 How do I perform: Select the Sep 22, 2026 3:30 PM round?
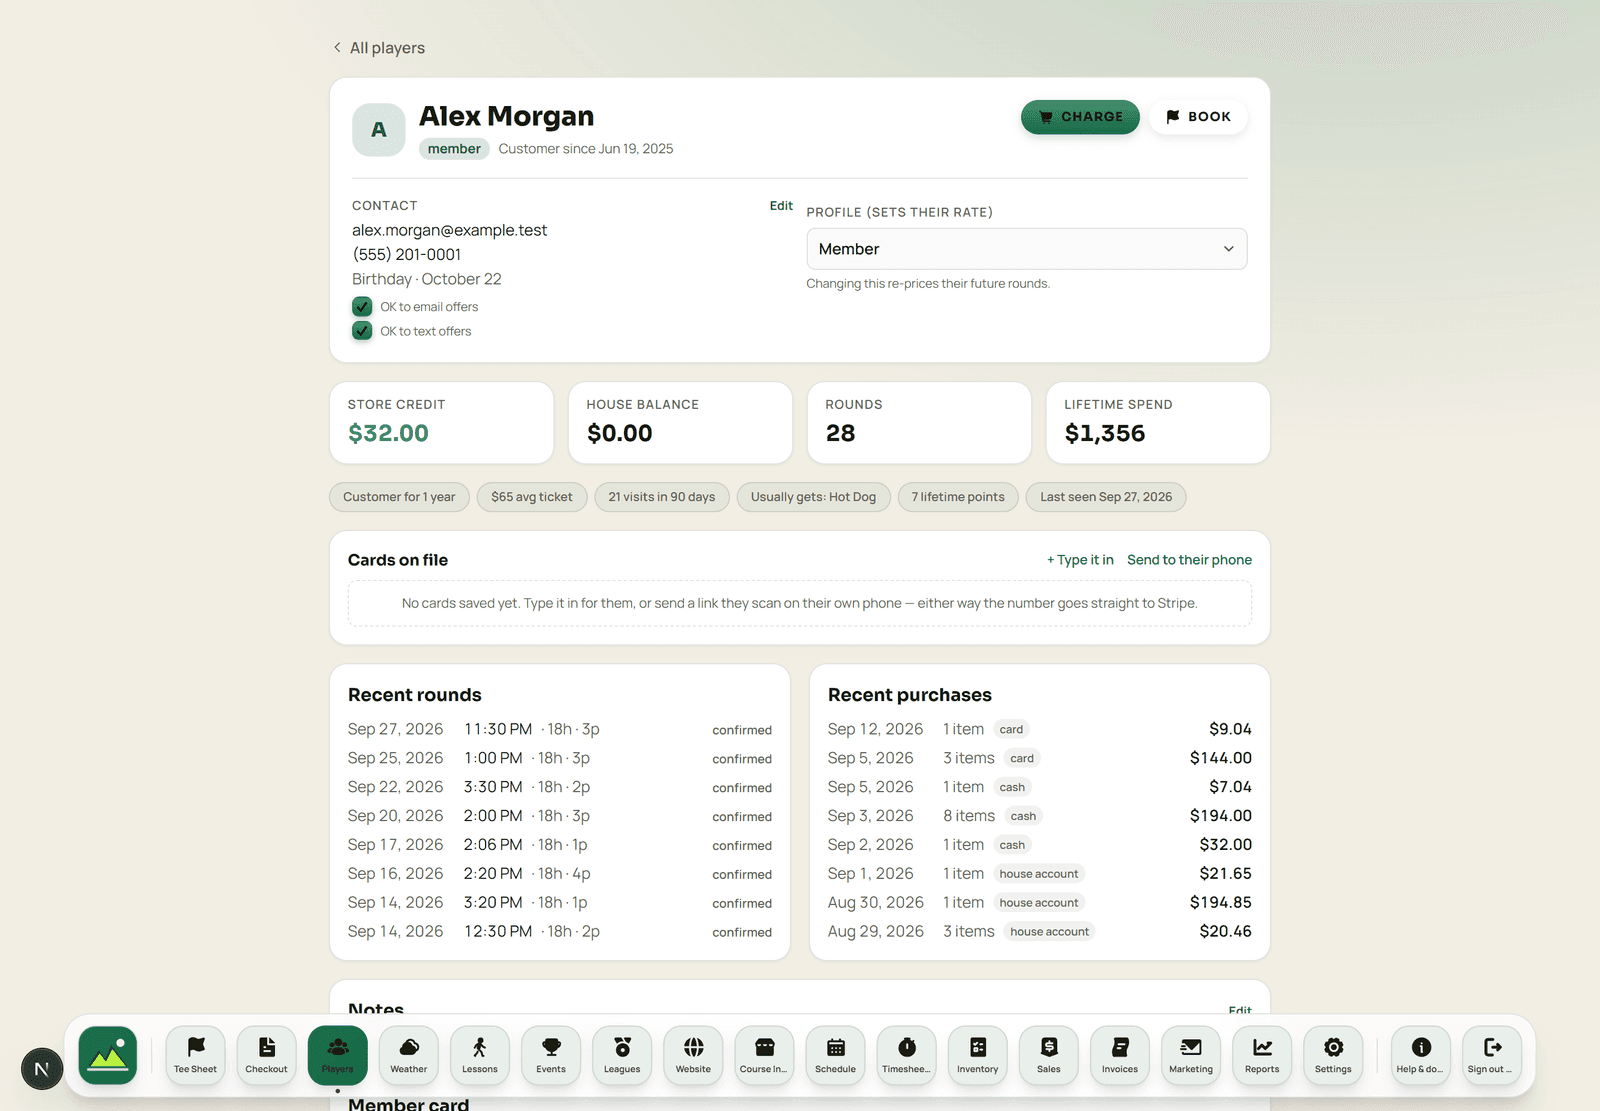560,788
